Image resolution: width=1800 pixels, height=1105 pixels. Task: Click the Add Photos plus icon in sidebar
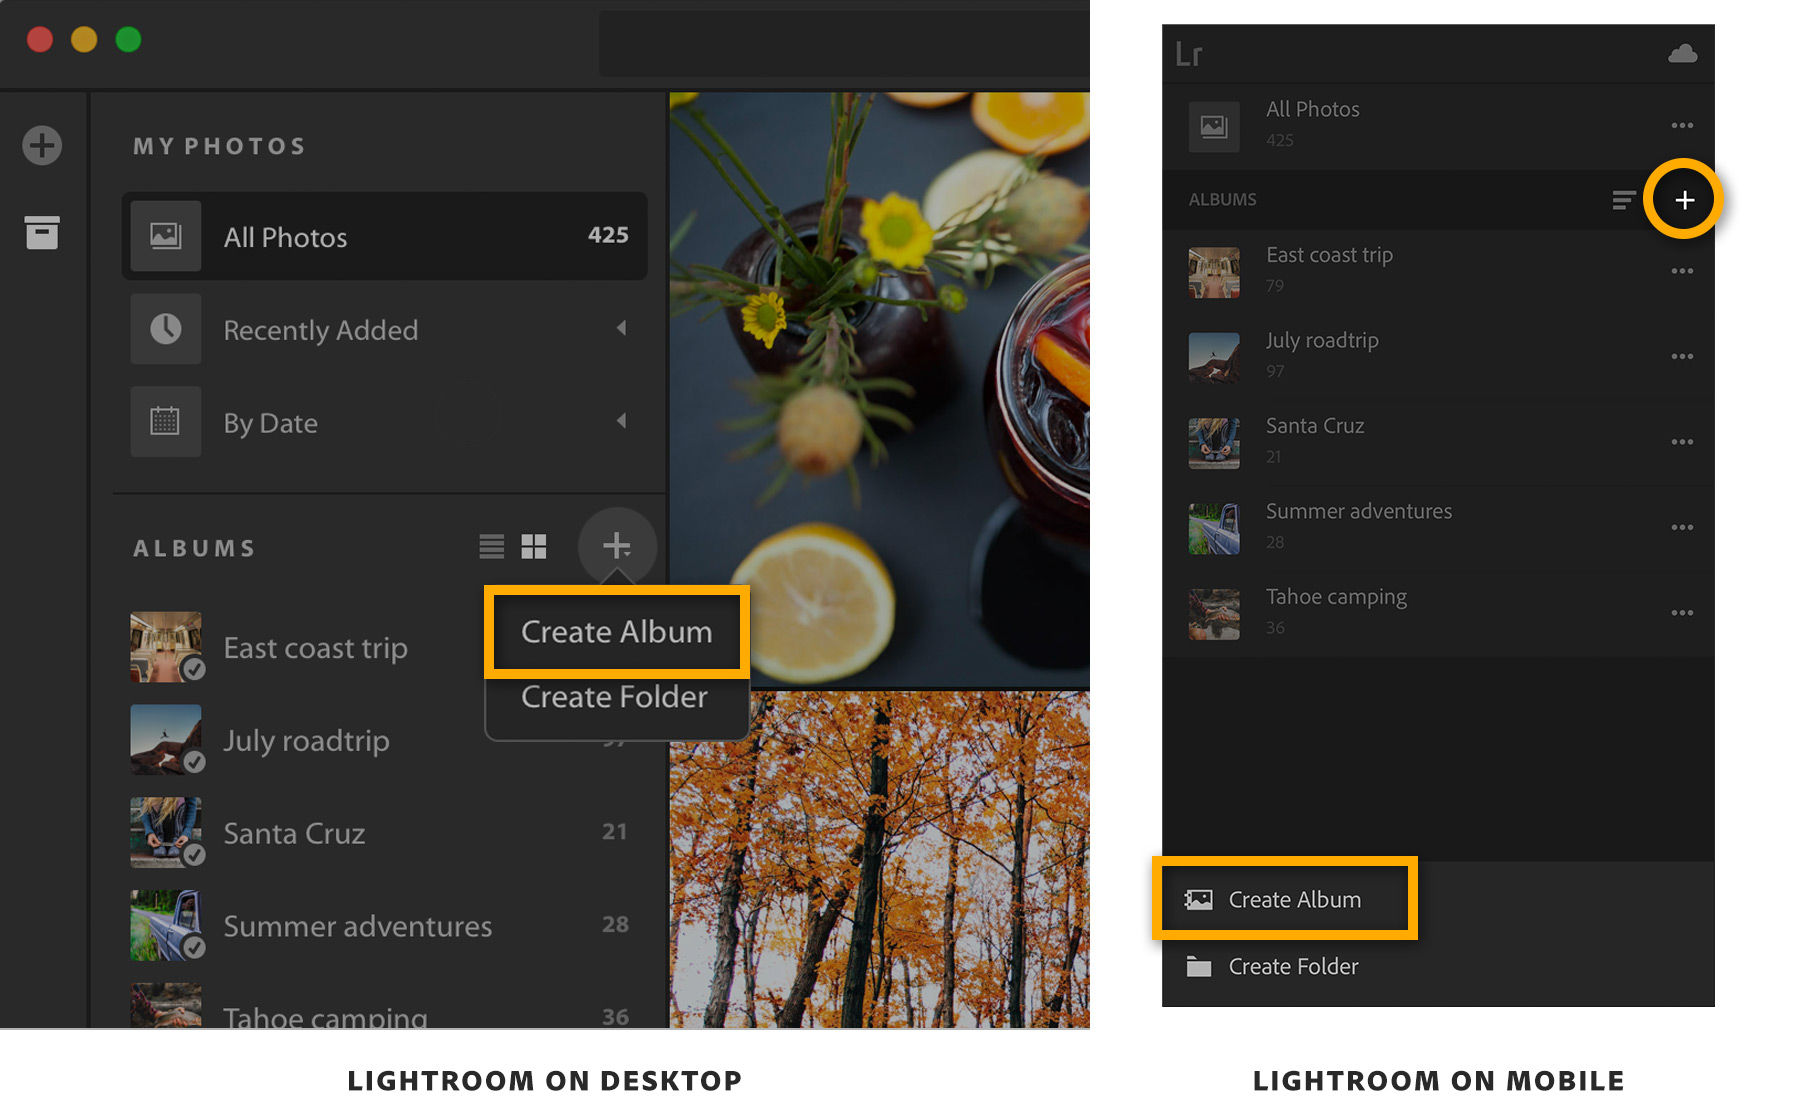(x=41, y=145)
